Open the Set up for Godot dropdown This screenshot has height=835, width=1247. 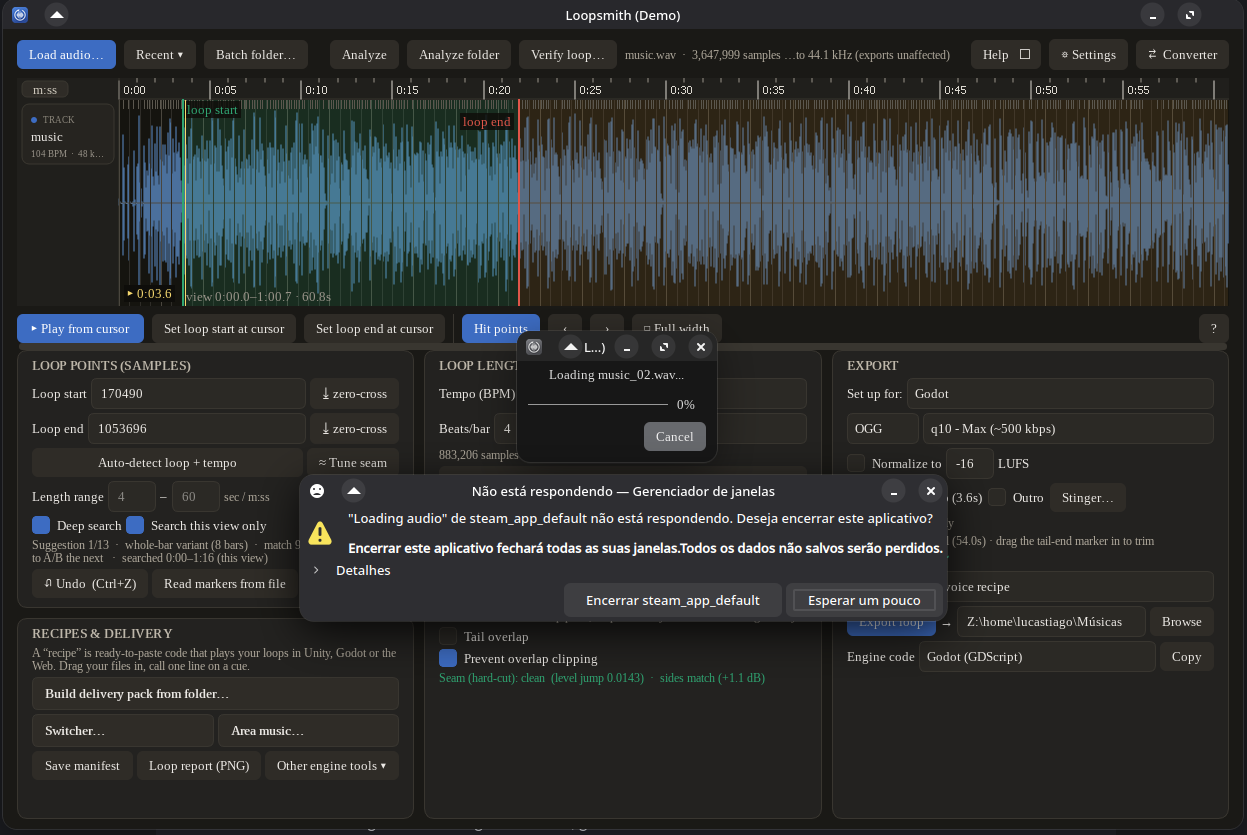1060,394
